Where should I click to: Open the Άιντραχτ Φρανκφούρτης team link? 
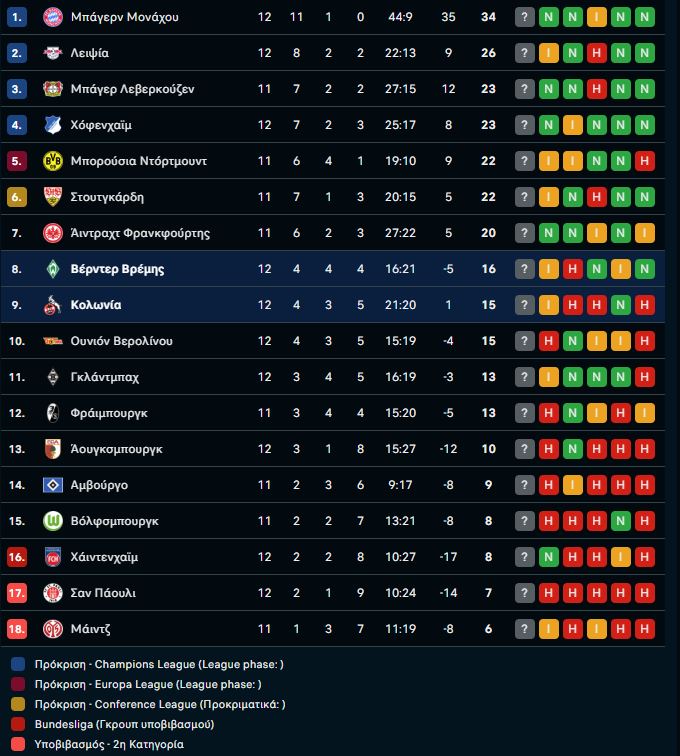click(x=140, y=233)
